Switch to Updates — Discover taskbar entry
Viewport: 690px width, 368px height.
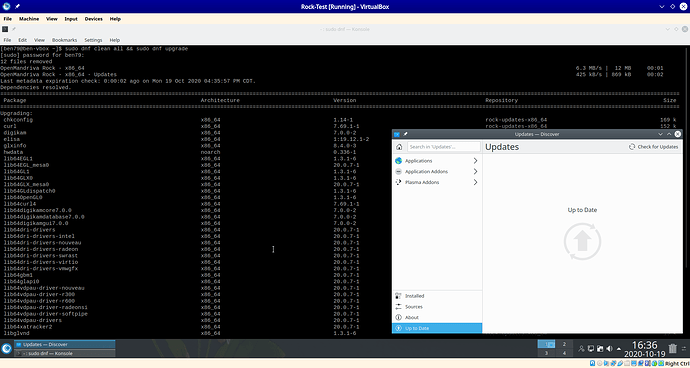[x=64, y=344]
